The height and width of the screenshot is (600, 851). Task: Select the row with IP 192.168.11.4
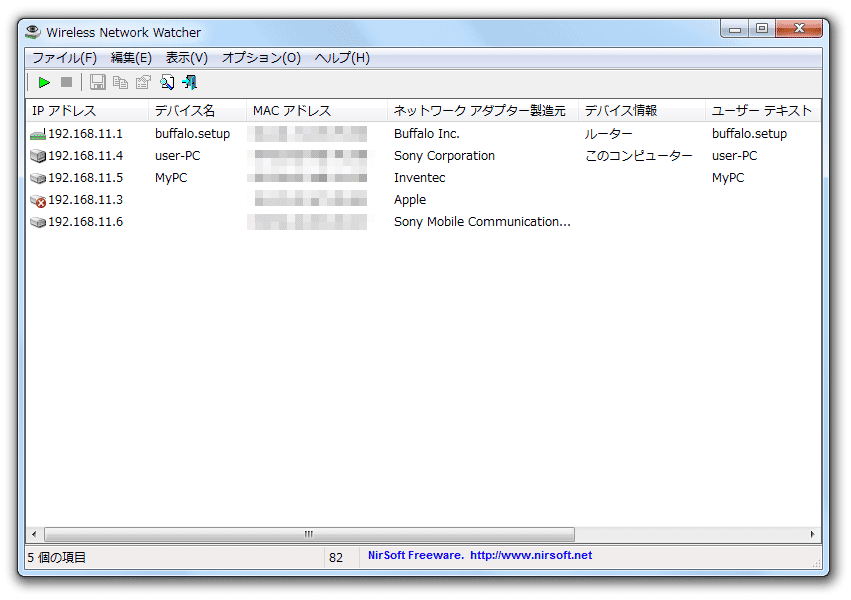click(423, 156)
